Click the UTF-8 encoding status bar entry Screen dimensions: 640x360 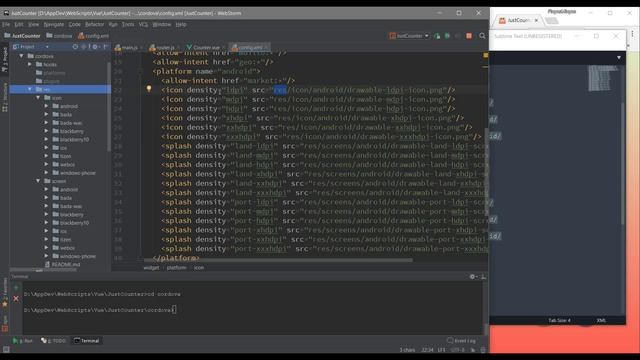[x=458, y=350]
